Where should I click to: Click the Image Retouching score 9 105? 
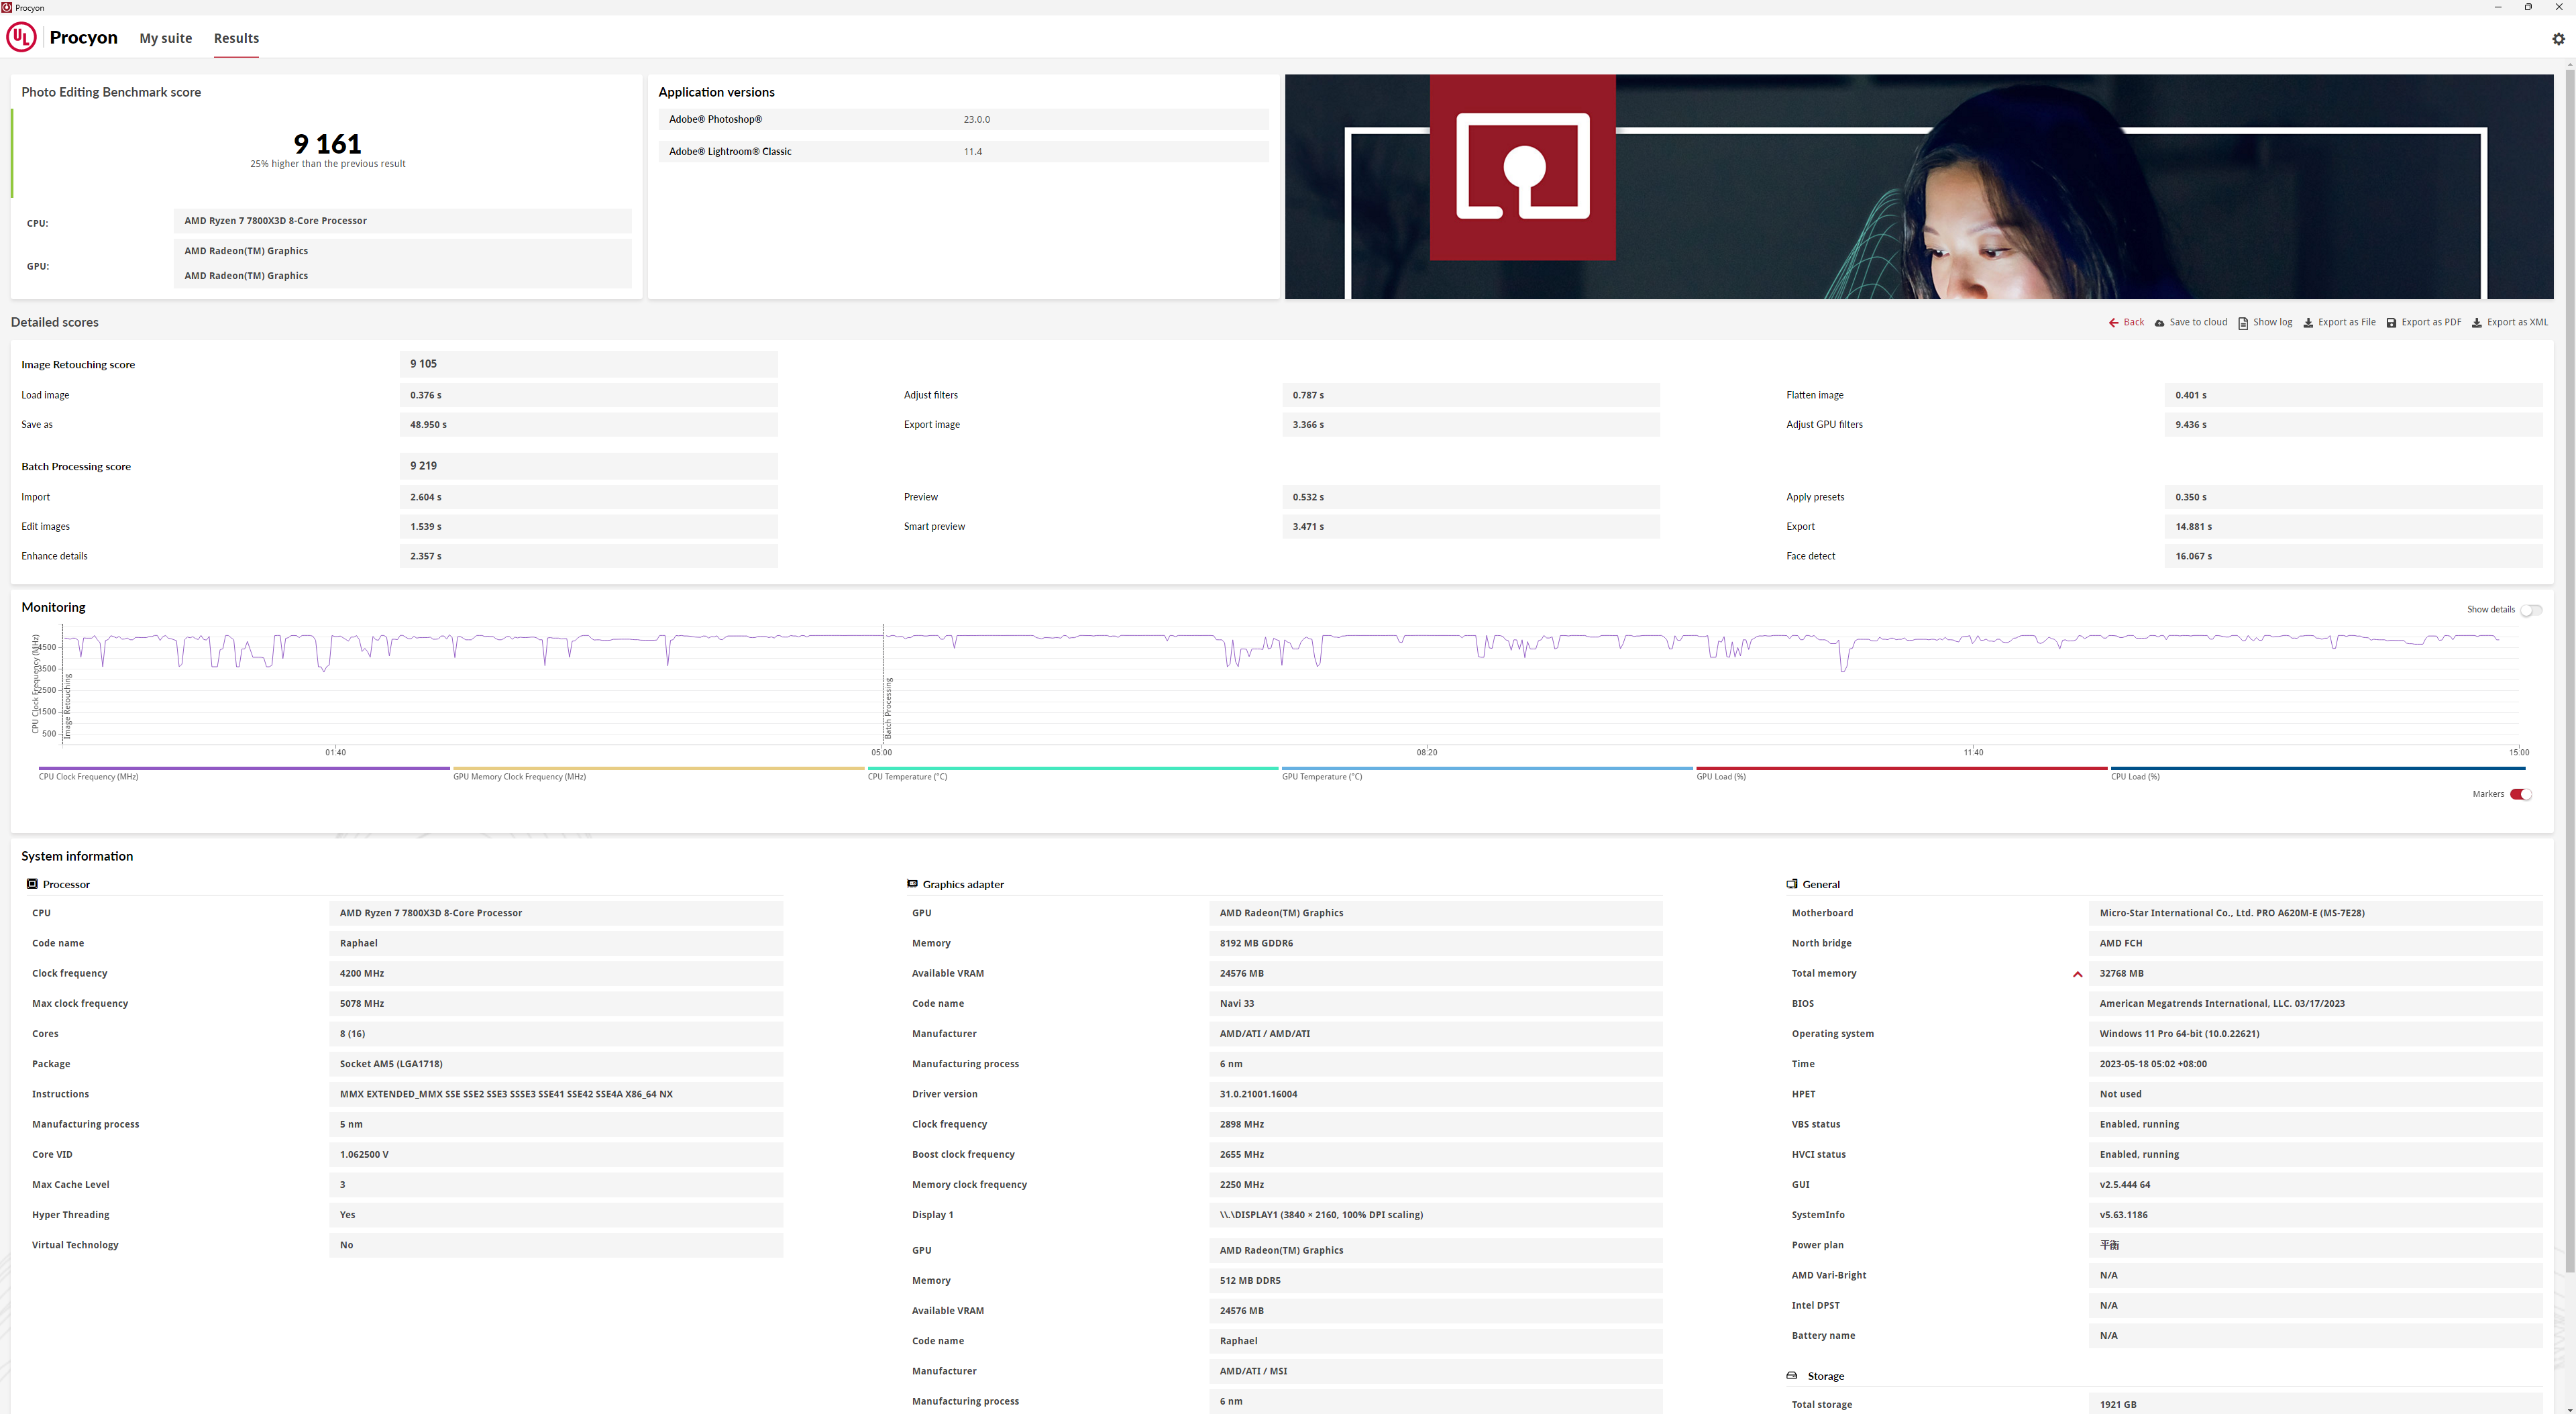(588, 364)
